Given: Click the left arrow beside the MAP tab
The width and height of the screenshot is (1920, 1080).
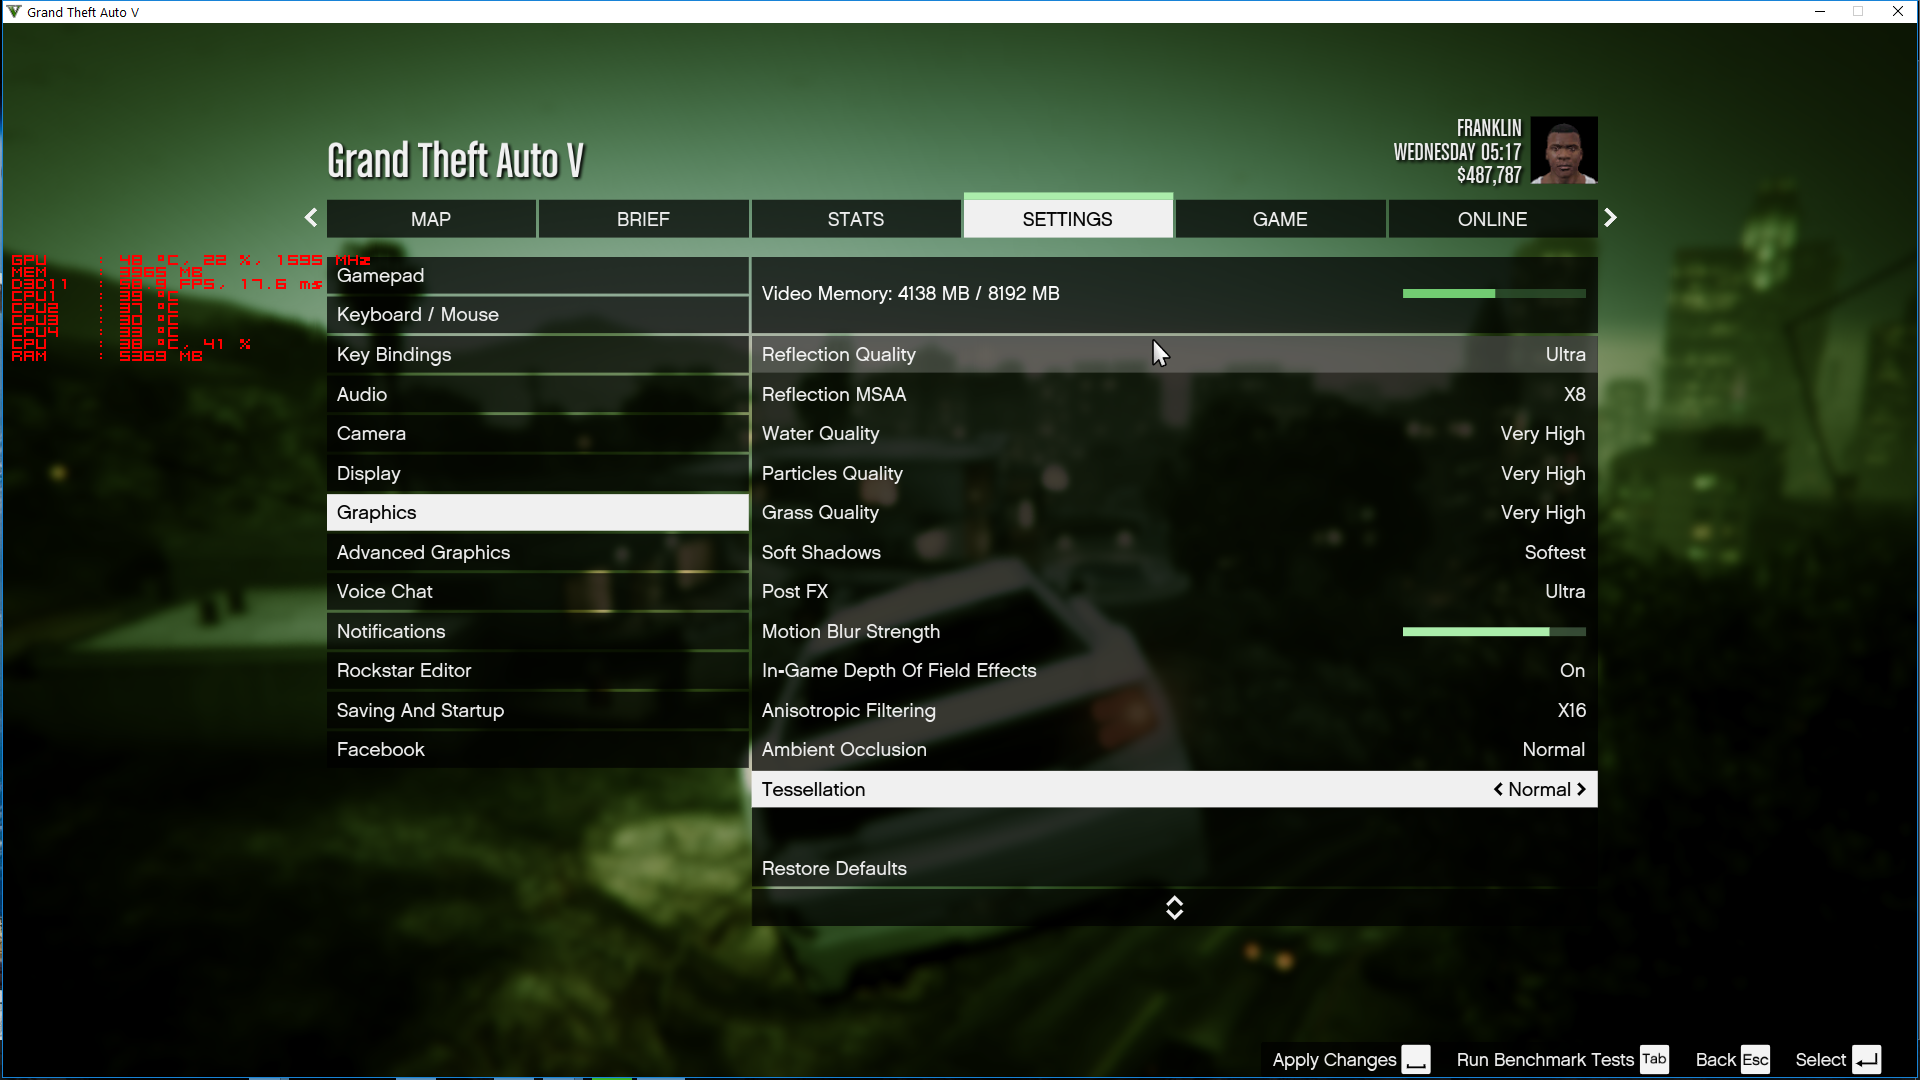Looking at the screenshot, I should point(311,218).
